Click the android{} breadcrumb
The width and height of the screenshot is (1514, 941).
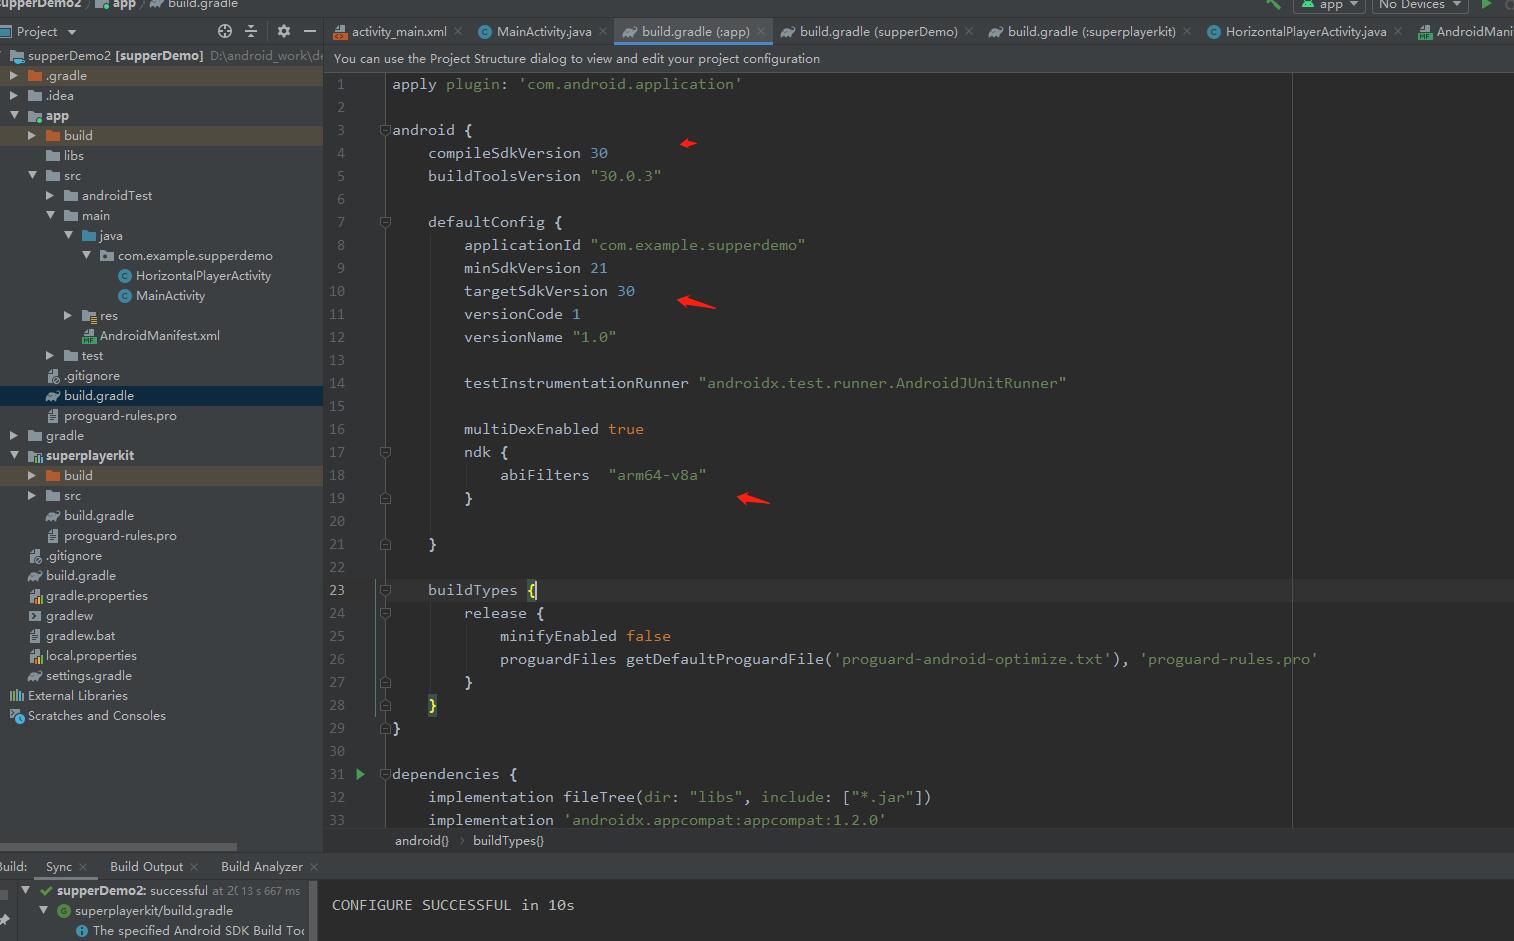click(422, 840)
